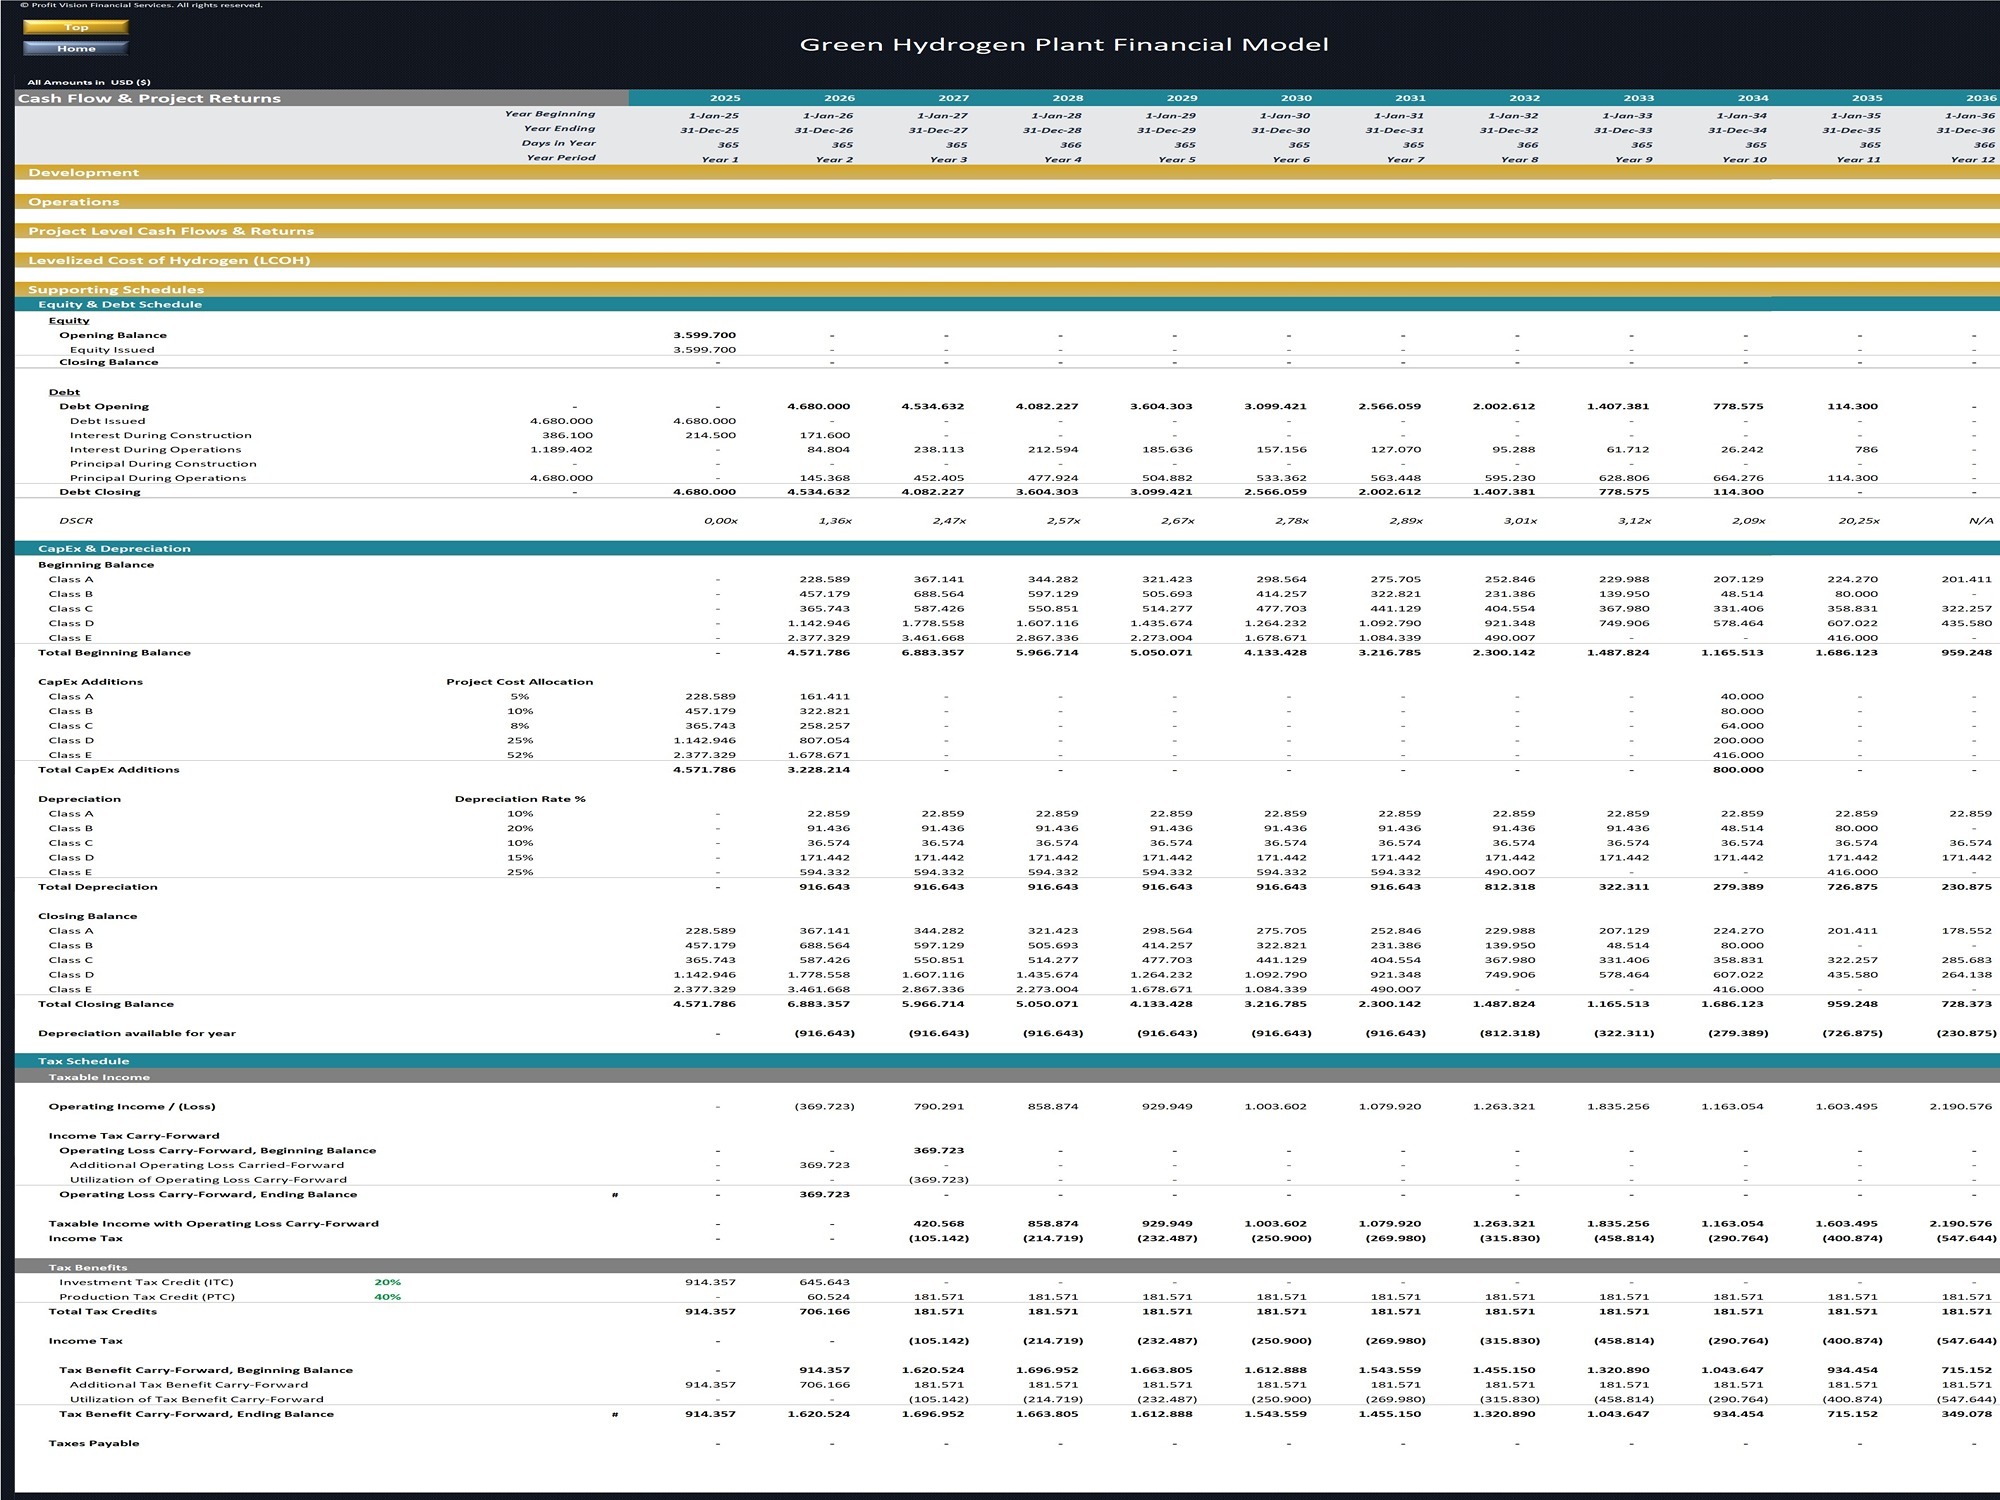Screen dimensions: 2000x1500
Task: Select the Tax Schedule header
Action: pyautogui.click(x=1007, y=1061)
